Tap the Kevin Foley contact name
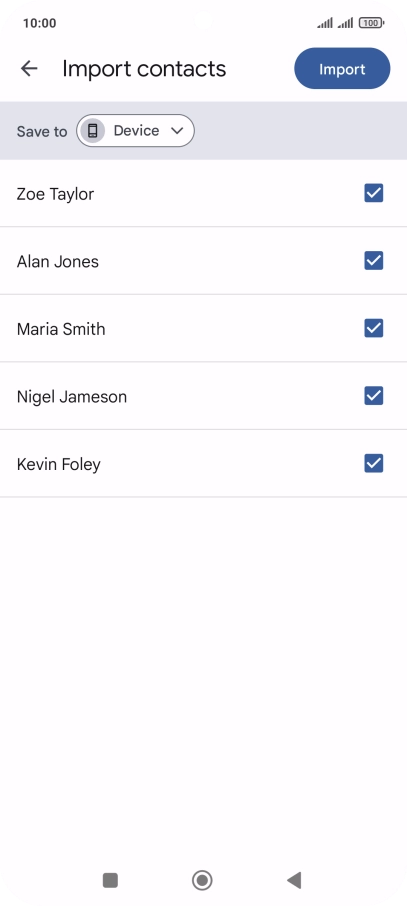 [x=58, y=464]
